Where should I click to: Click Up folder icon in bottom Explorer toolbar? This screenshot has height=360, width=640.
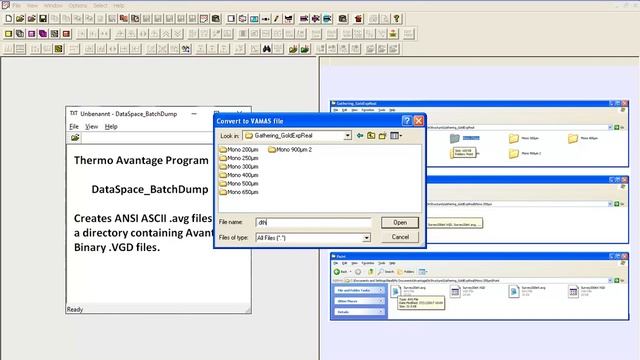[x=371, y=272]
